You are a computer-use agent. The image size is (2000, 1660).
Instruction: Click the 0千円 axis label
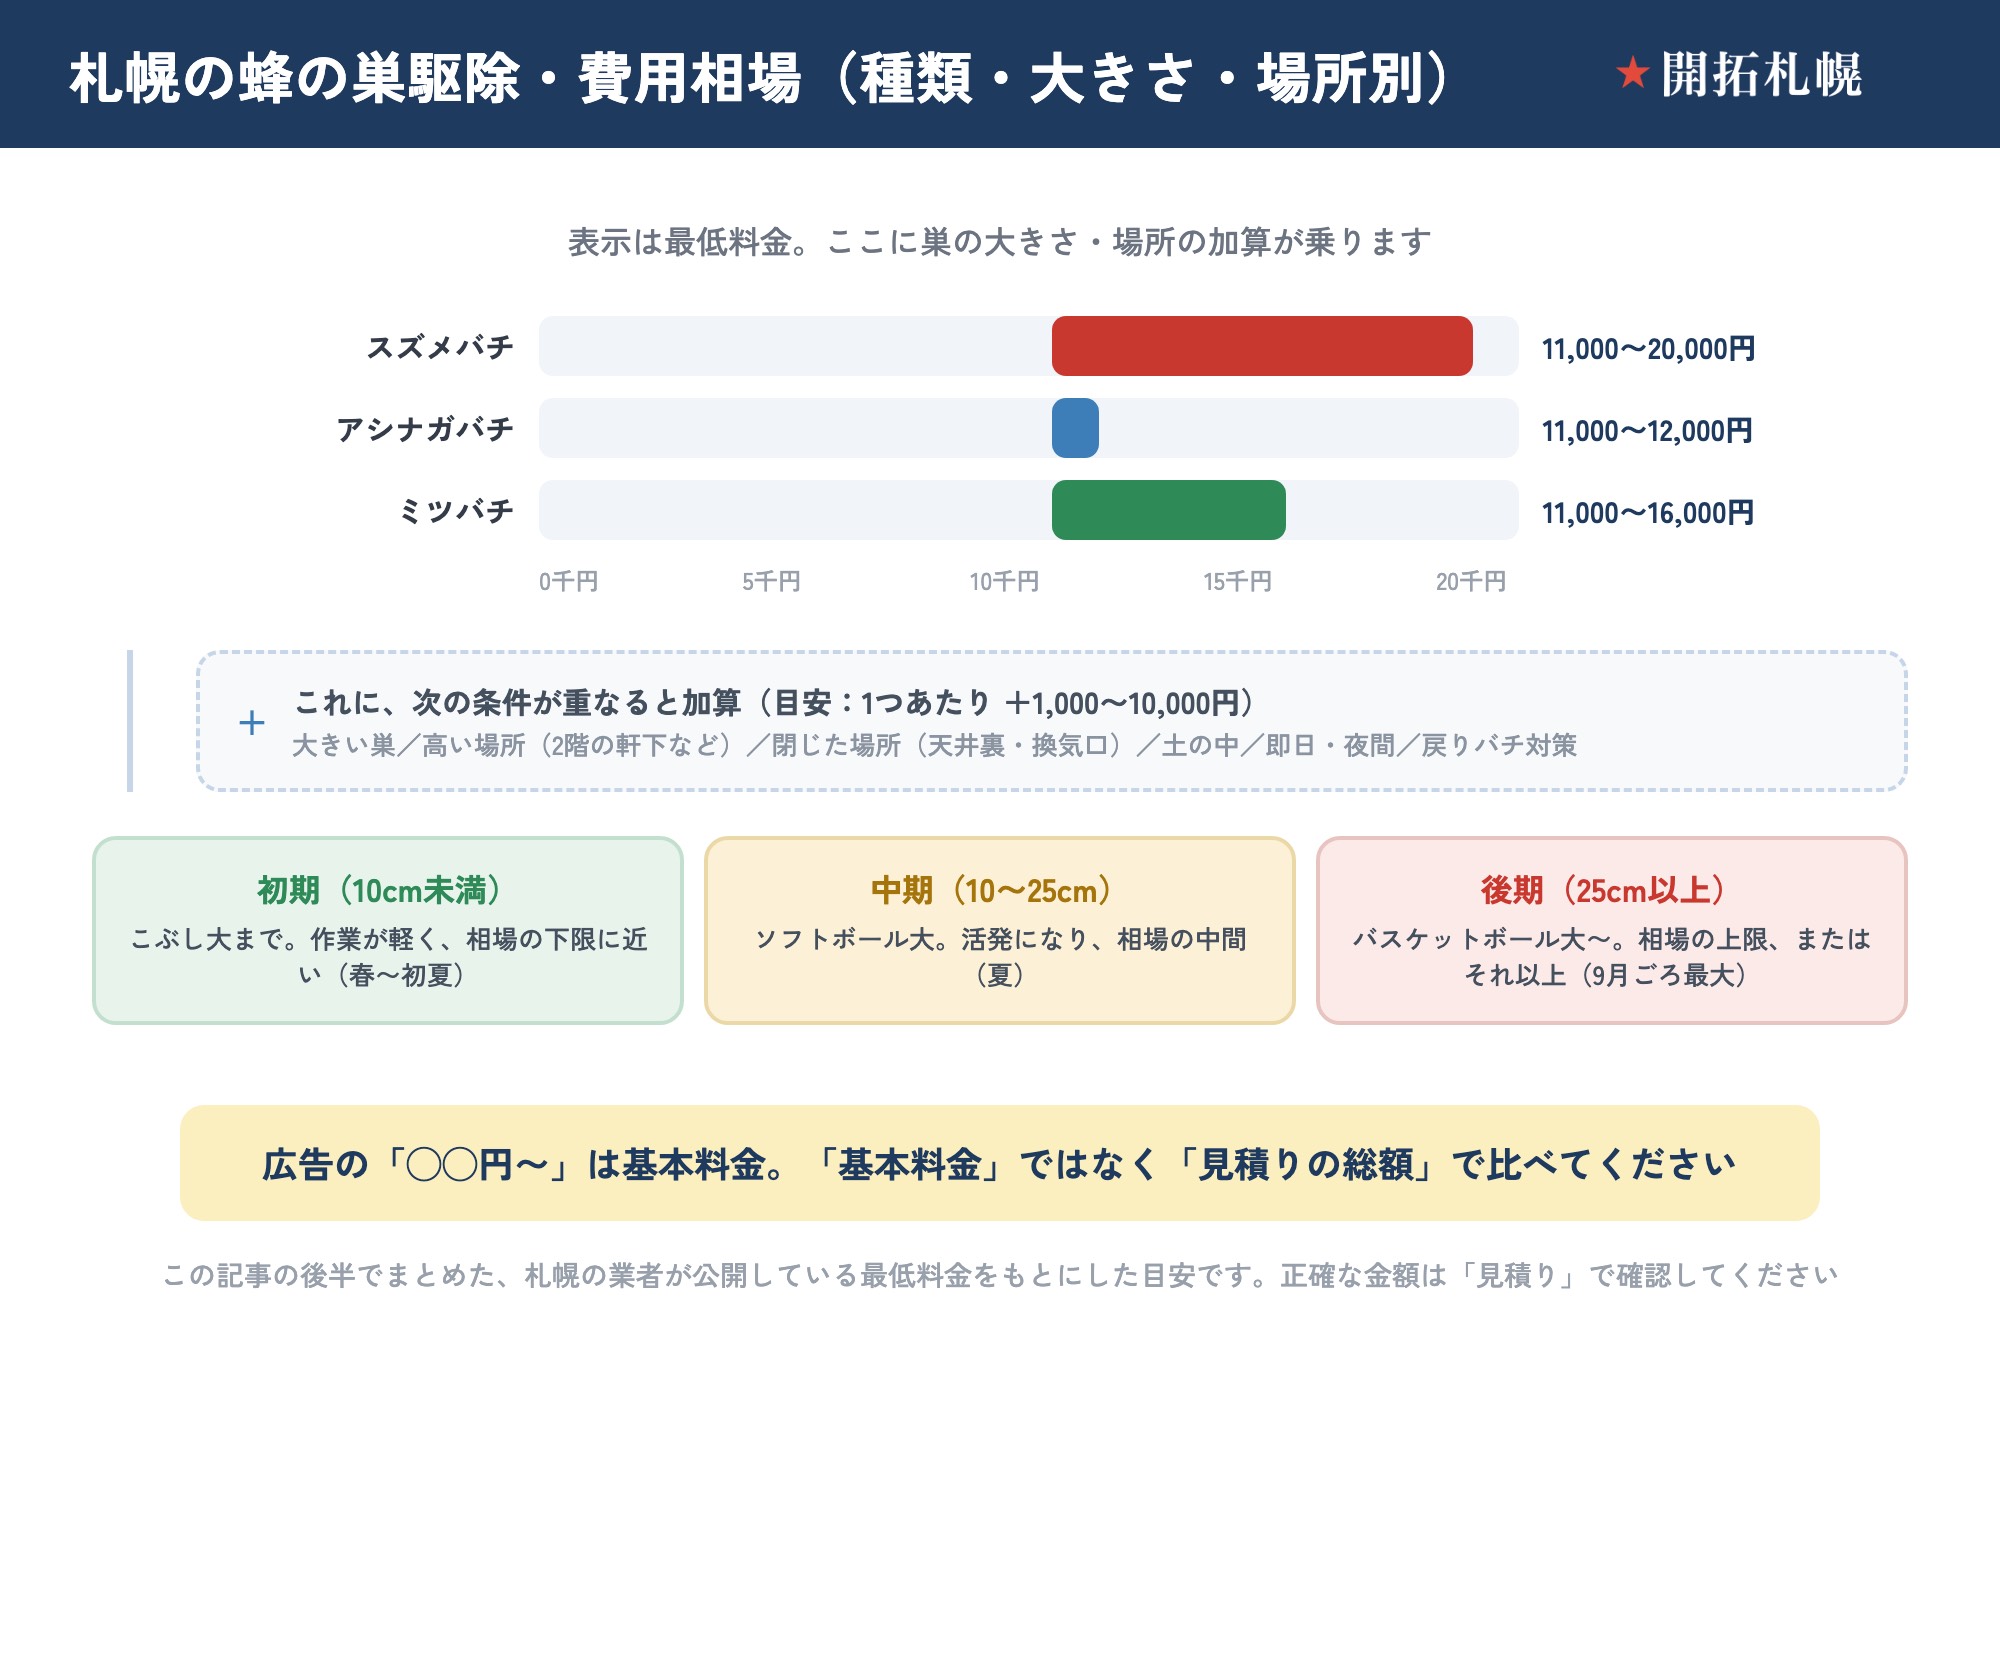[568, 581]
